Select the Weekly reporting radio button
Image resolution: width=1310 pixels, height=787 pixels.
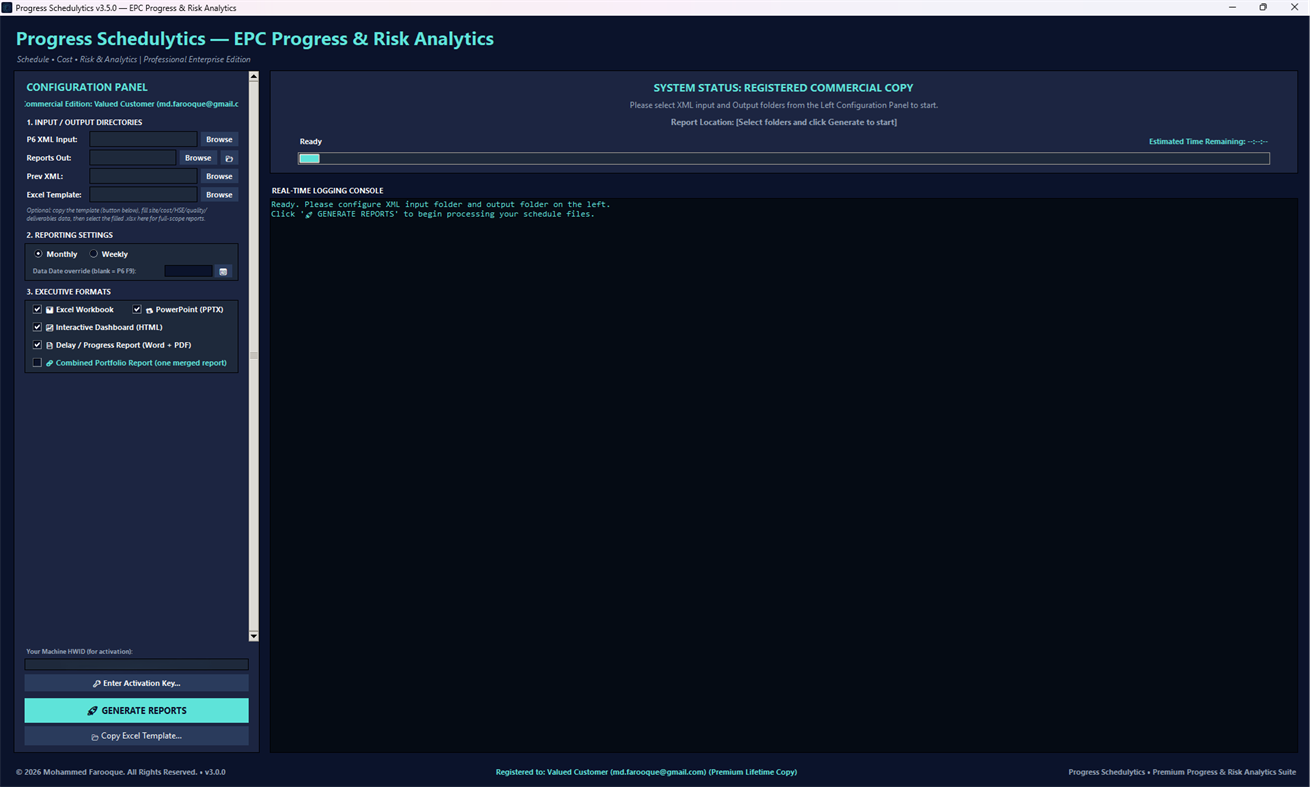[x=94, y=254]
